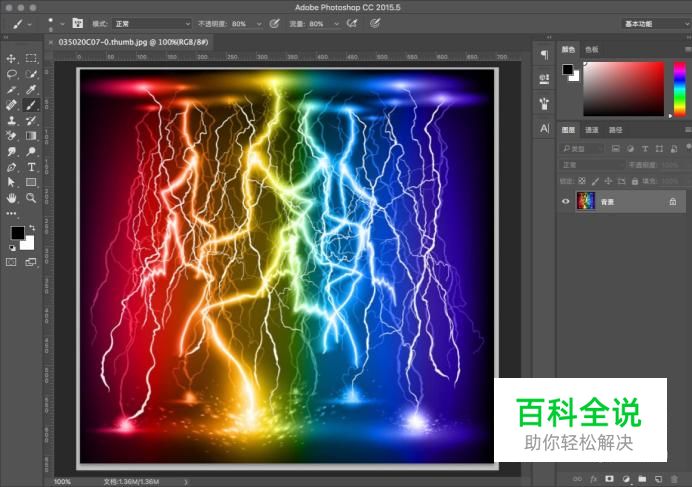Toggle the lock icon on 背景 layer
This screenshot has height=487, width=692.
coord(672,201)
